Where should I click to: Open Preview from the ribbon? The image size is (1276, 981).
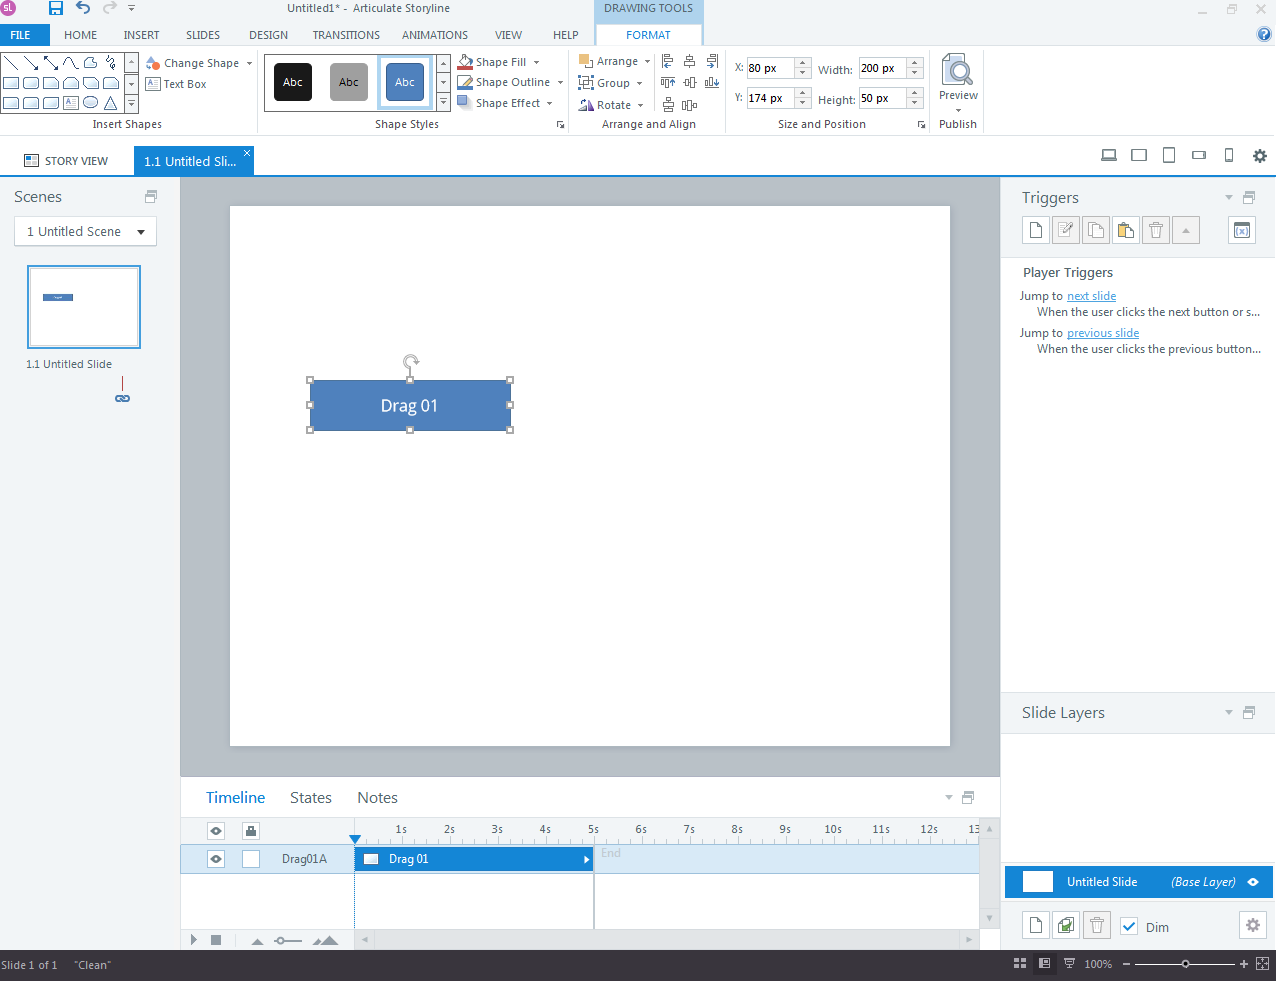click(958, 78)
